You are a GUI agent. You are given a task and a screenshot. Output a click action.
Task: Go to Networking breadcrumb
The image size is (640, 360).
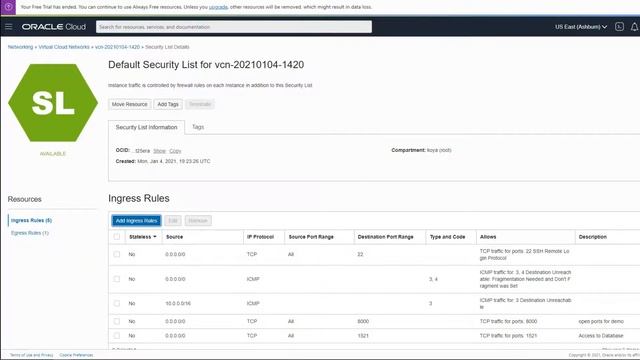tap(20, 47)
